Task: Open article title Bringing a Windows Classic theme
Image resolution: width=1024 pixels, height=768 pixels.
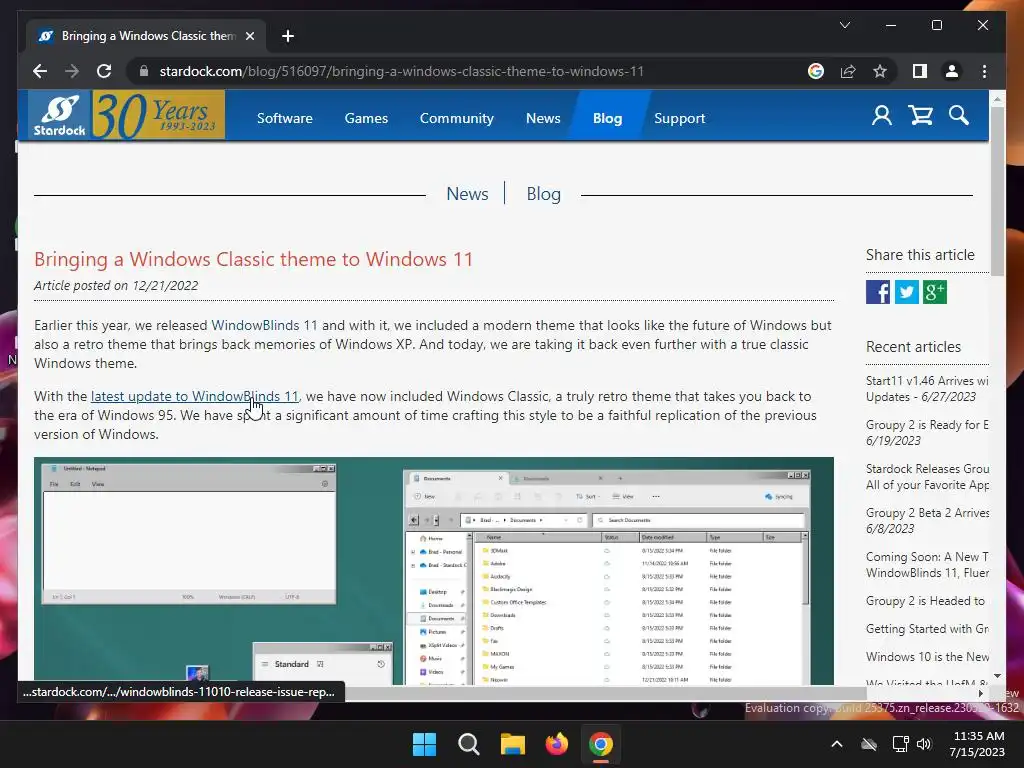Action: pyautogui.click(x=253, y=259)
